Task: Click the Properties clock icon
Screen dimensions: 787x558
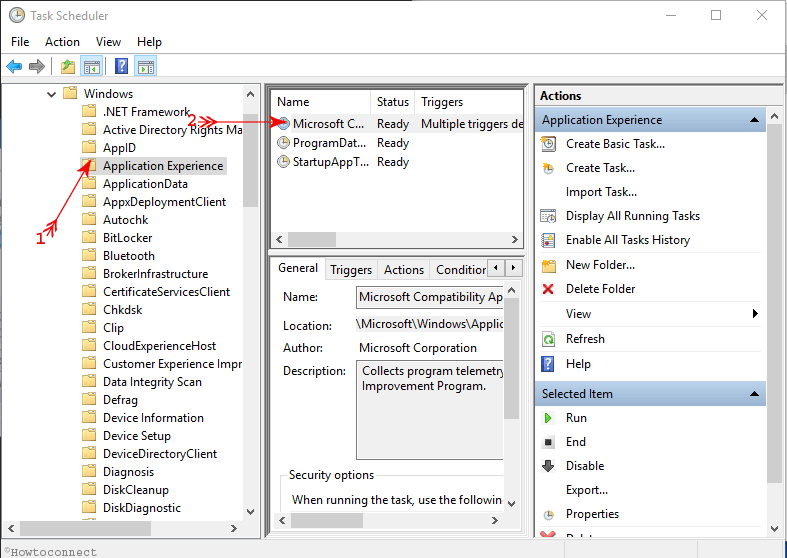Action: click(549, 514)
